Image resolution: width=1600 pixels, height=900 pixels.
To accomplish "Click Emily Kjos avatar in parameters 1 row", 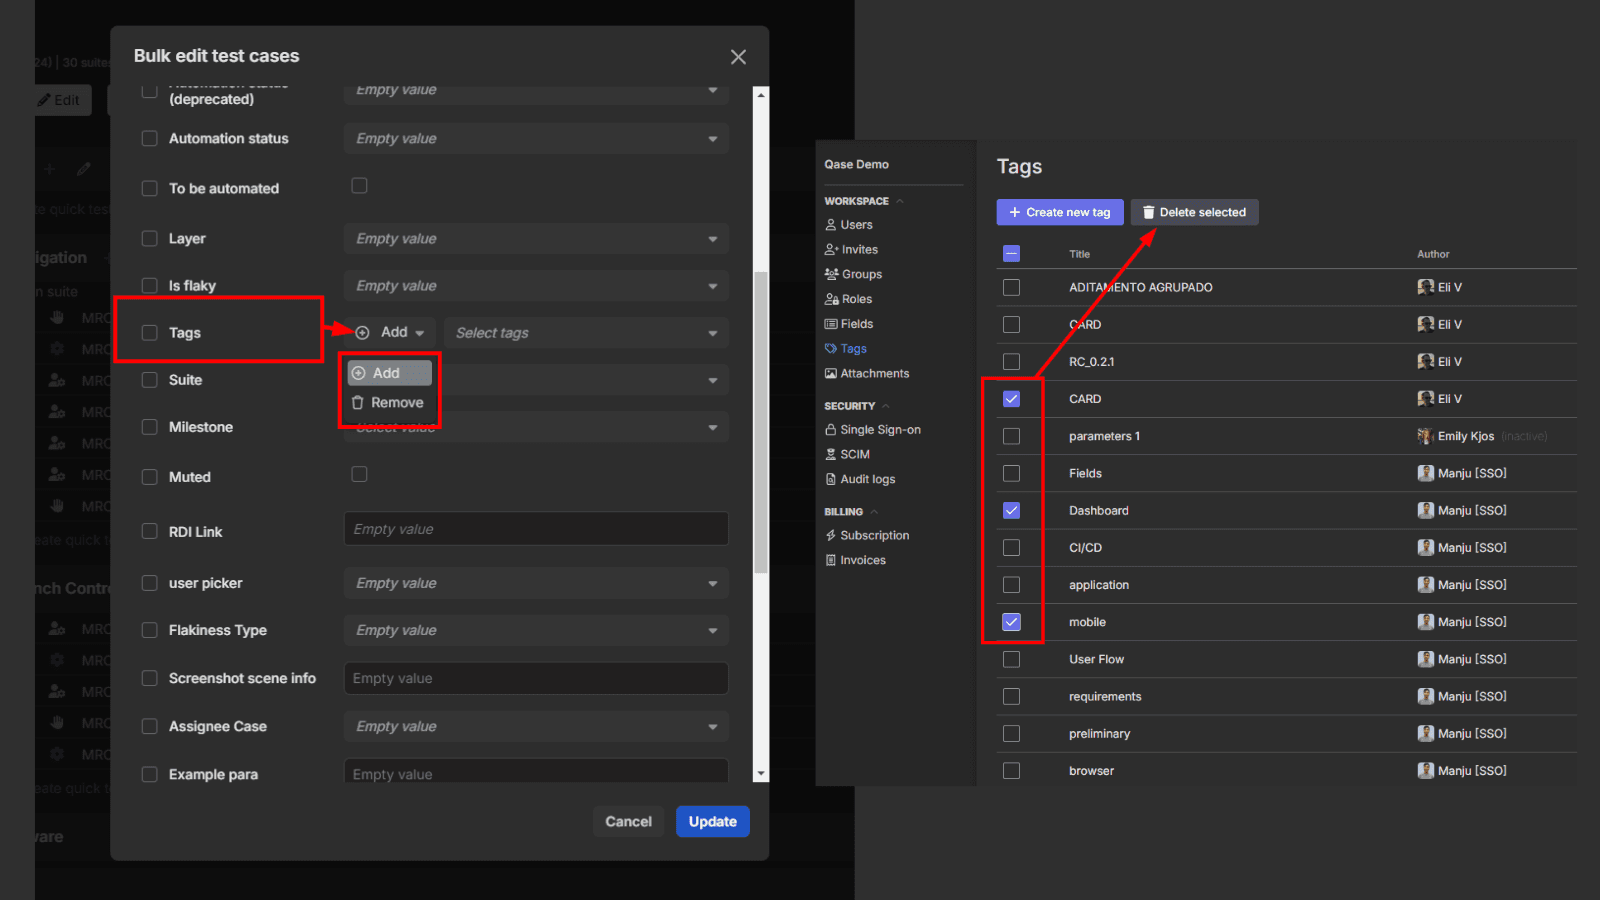I will click(x=1426, y=436).
